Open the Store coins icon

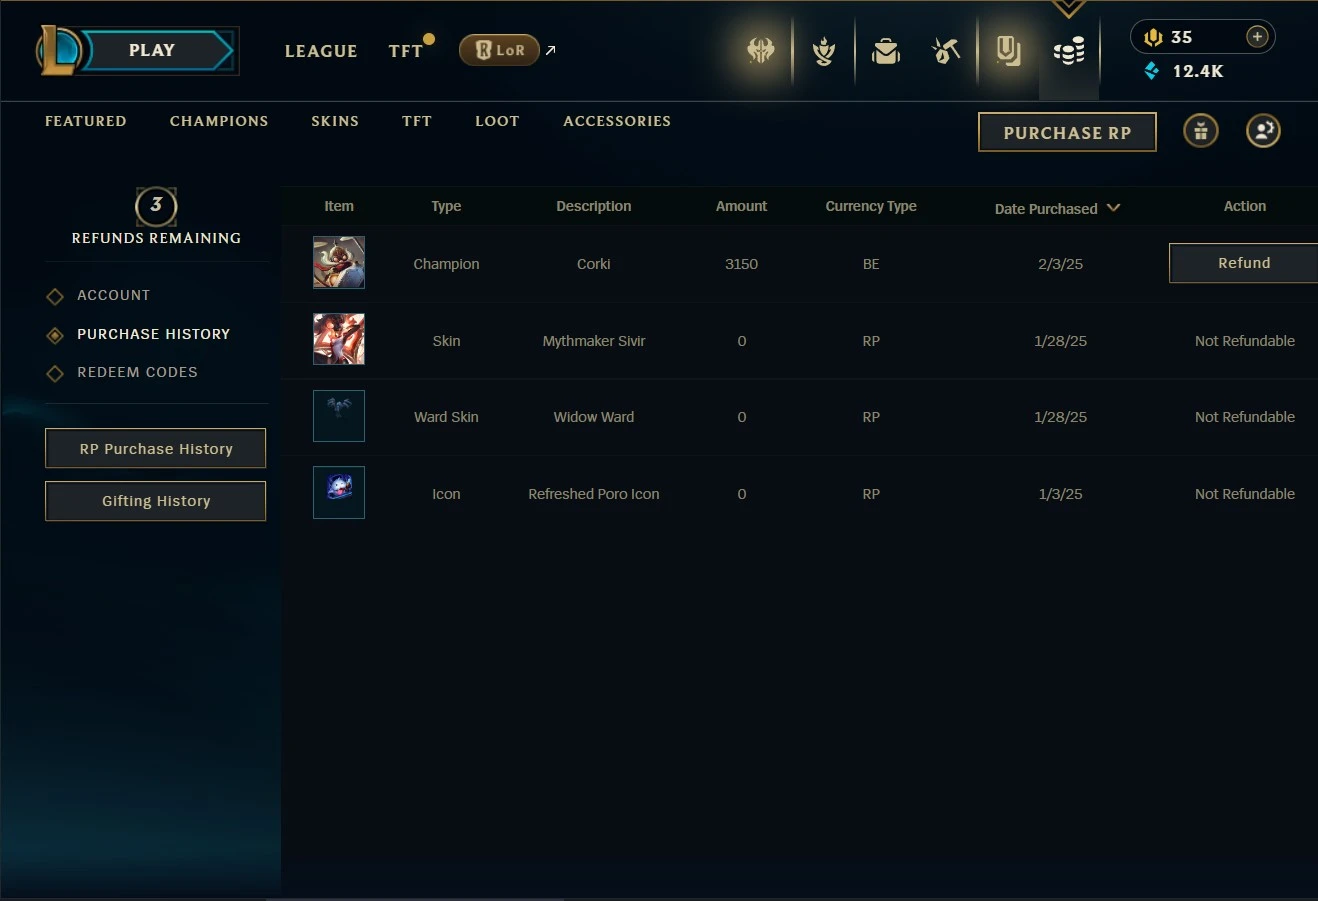(1069, 51)
